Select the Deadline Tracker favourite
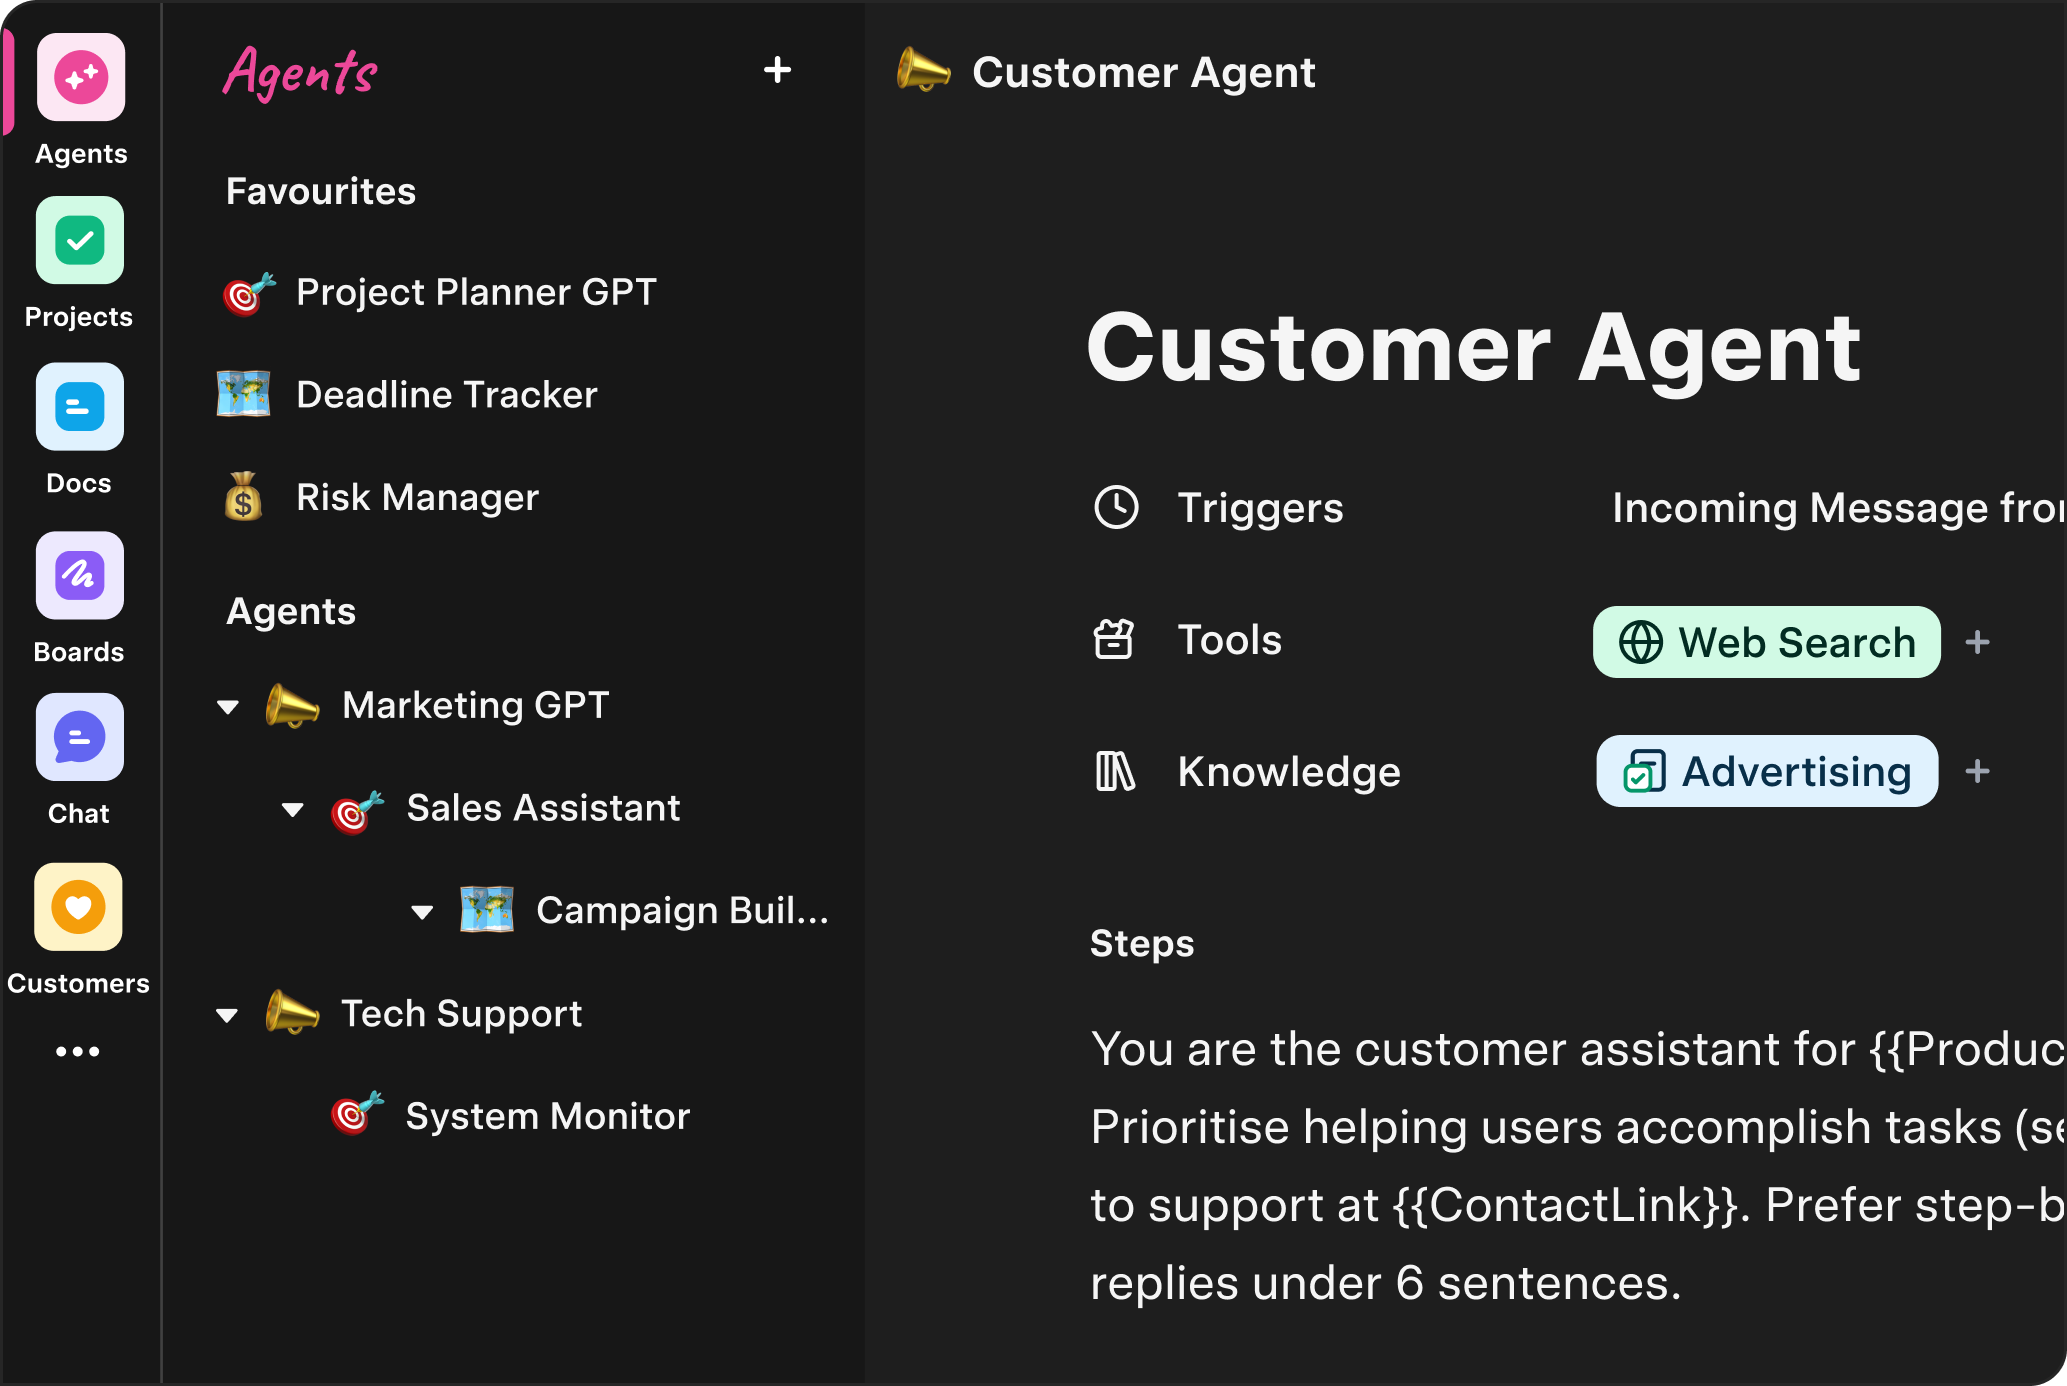2067x1386 pixels. [x=446, y=394]
